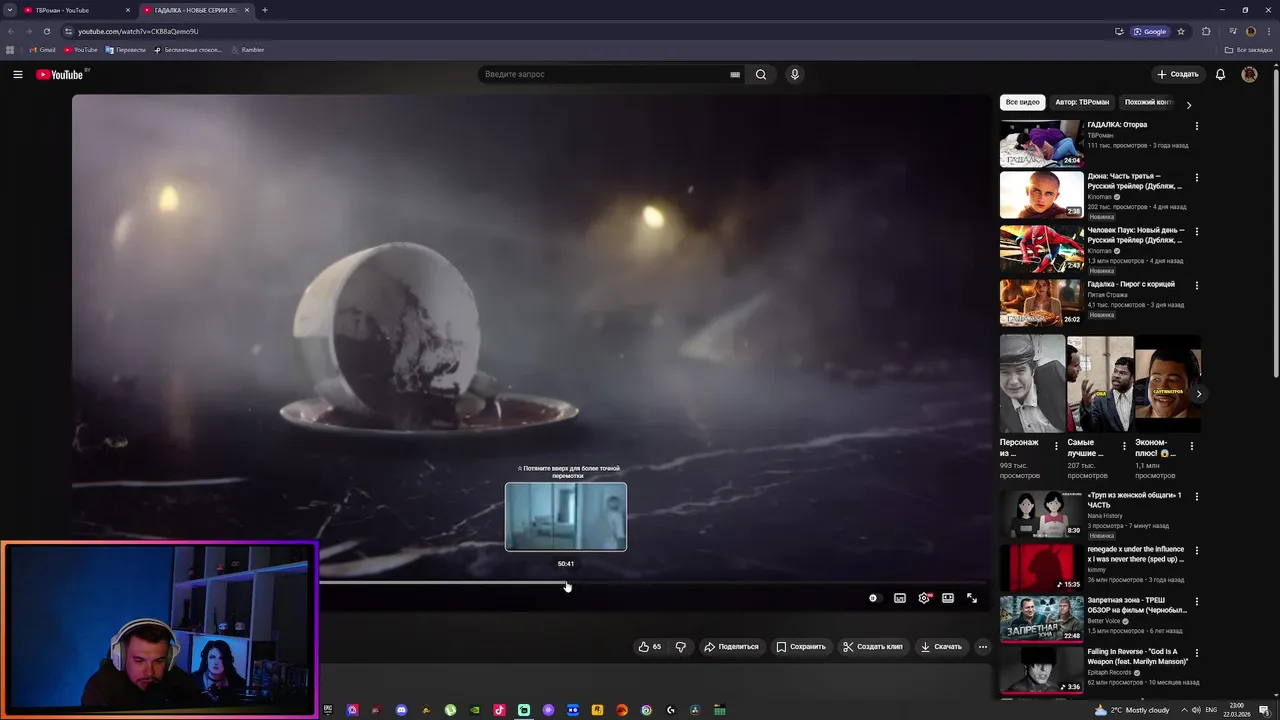Click the search magnifier button

click(x=761, y=74)
